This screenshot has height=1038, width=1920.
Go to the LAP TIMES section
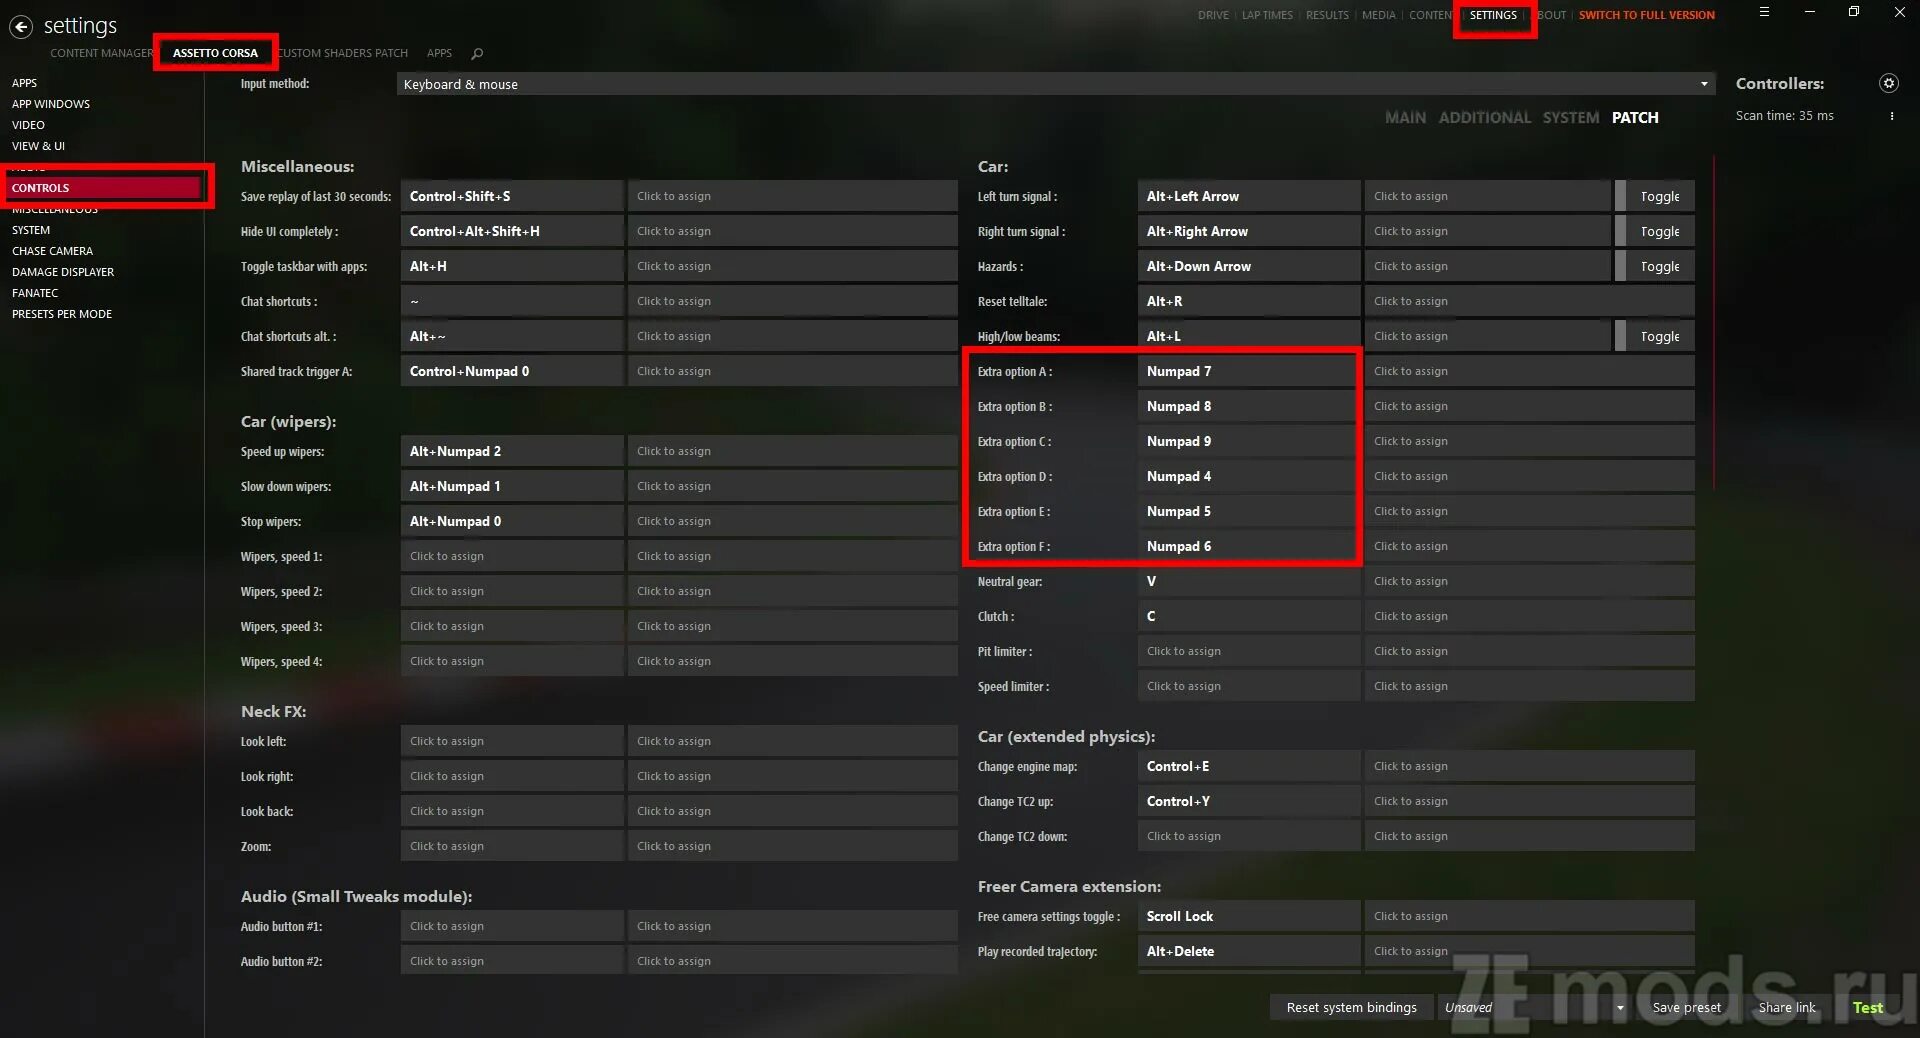pyautogui.click(x=1267, y=15)
